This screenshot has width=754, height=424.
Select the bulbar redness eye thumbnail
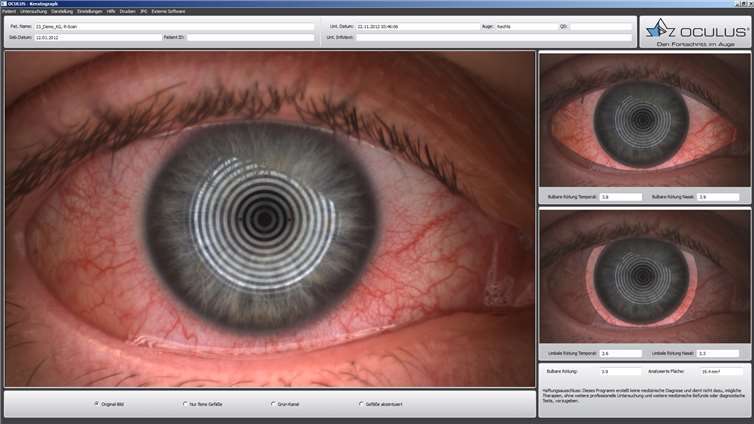644,118
